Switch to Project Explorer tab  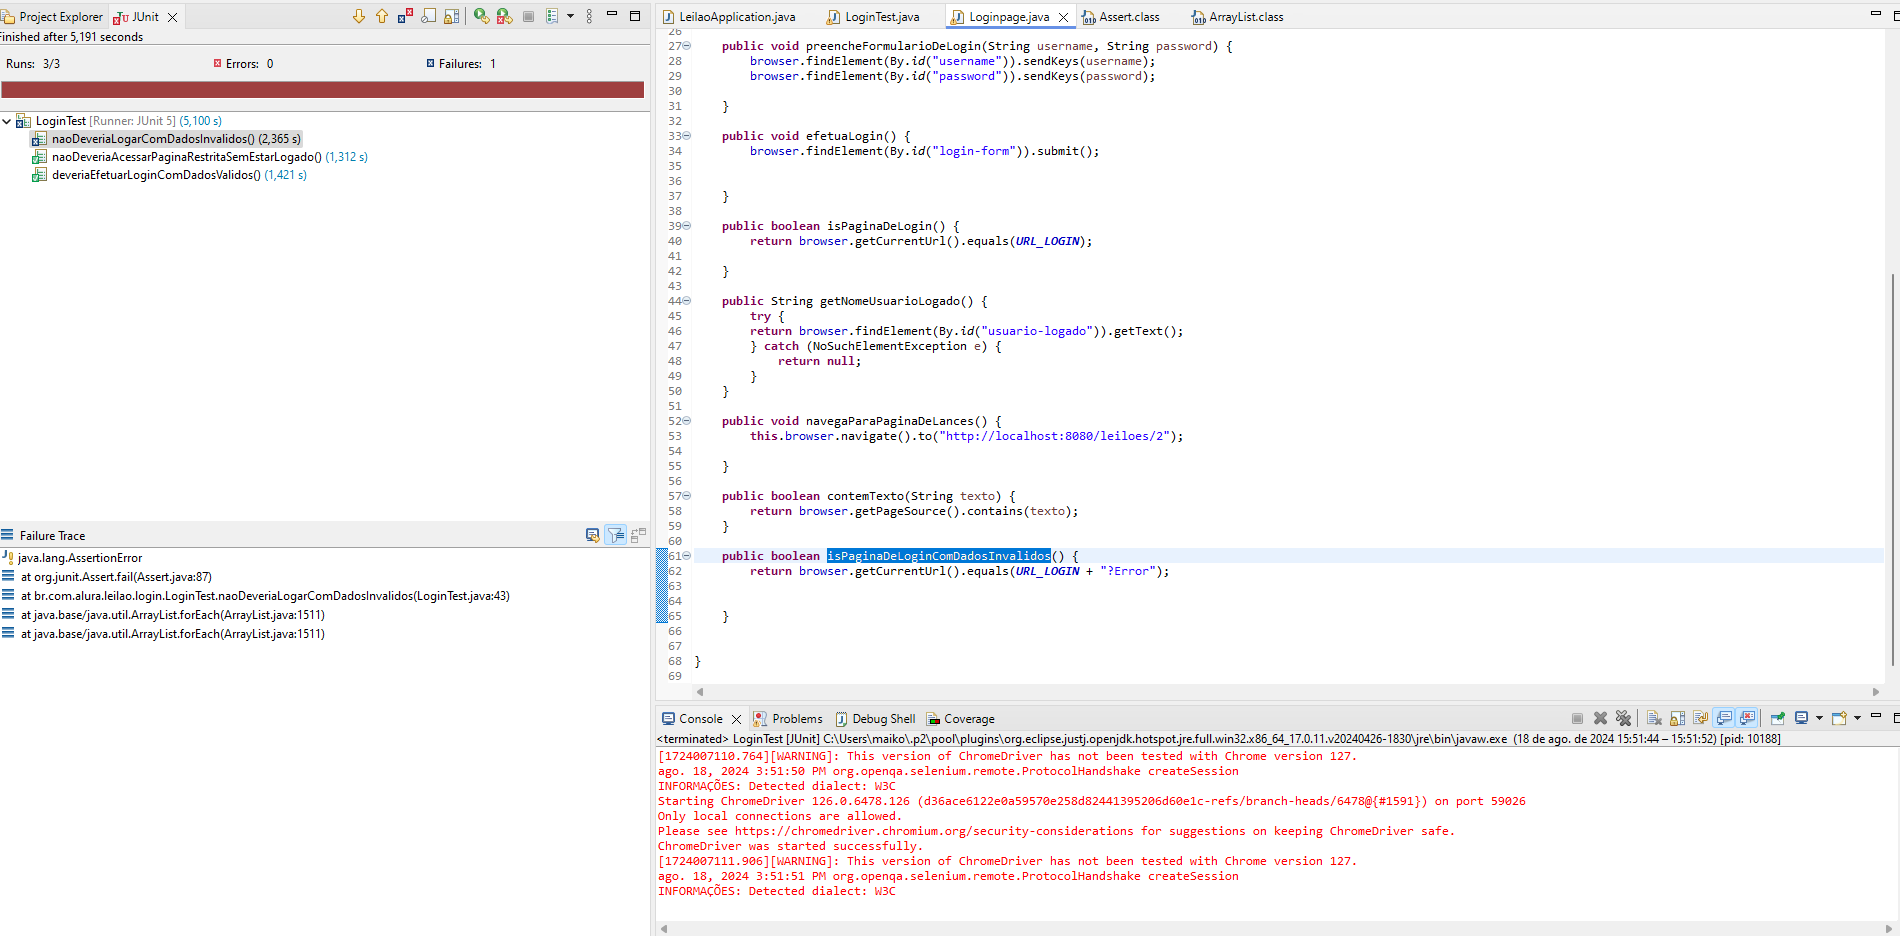coord(52,17)
